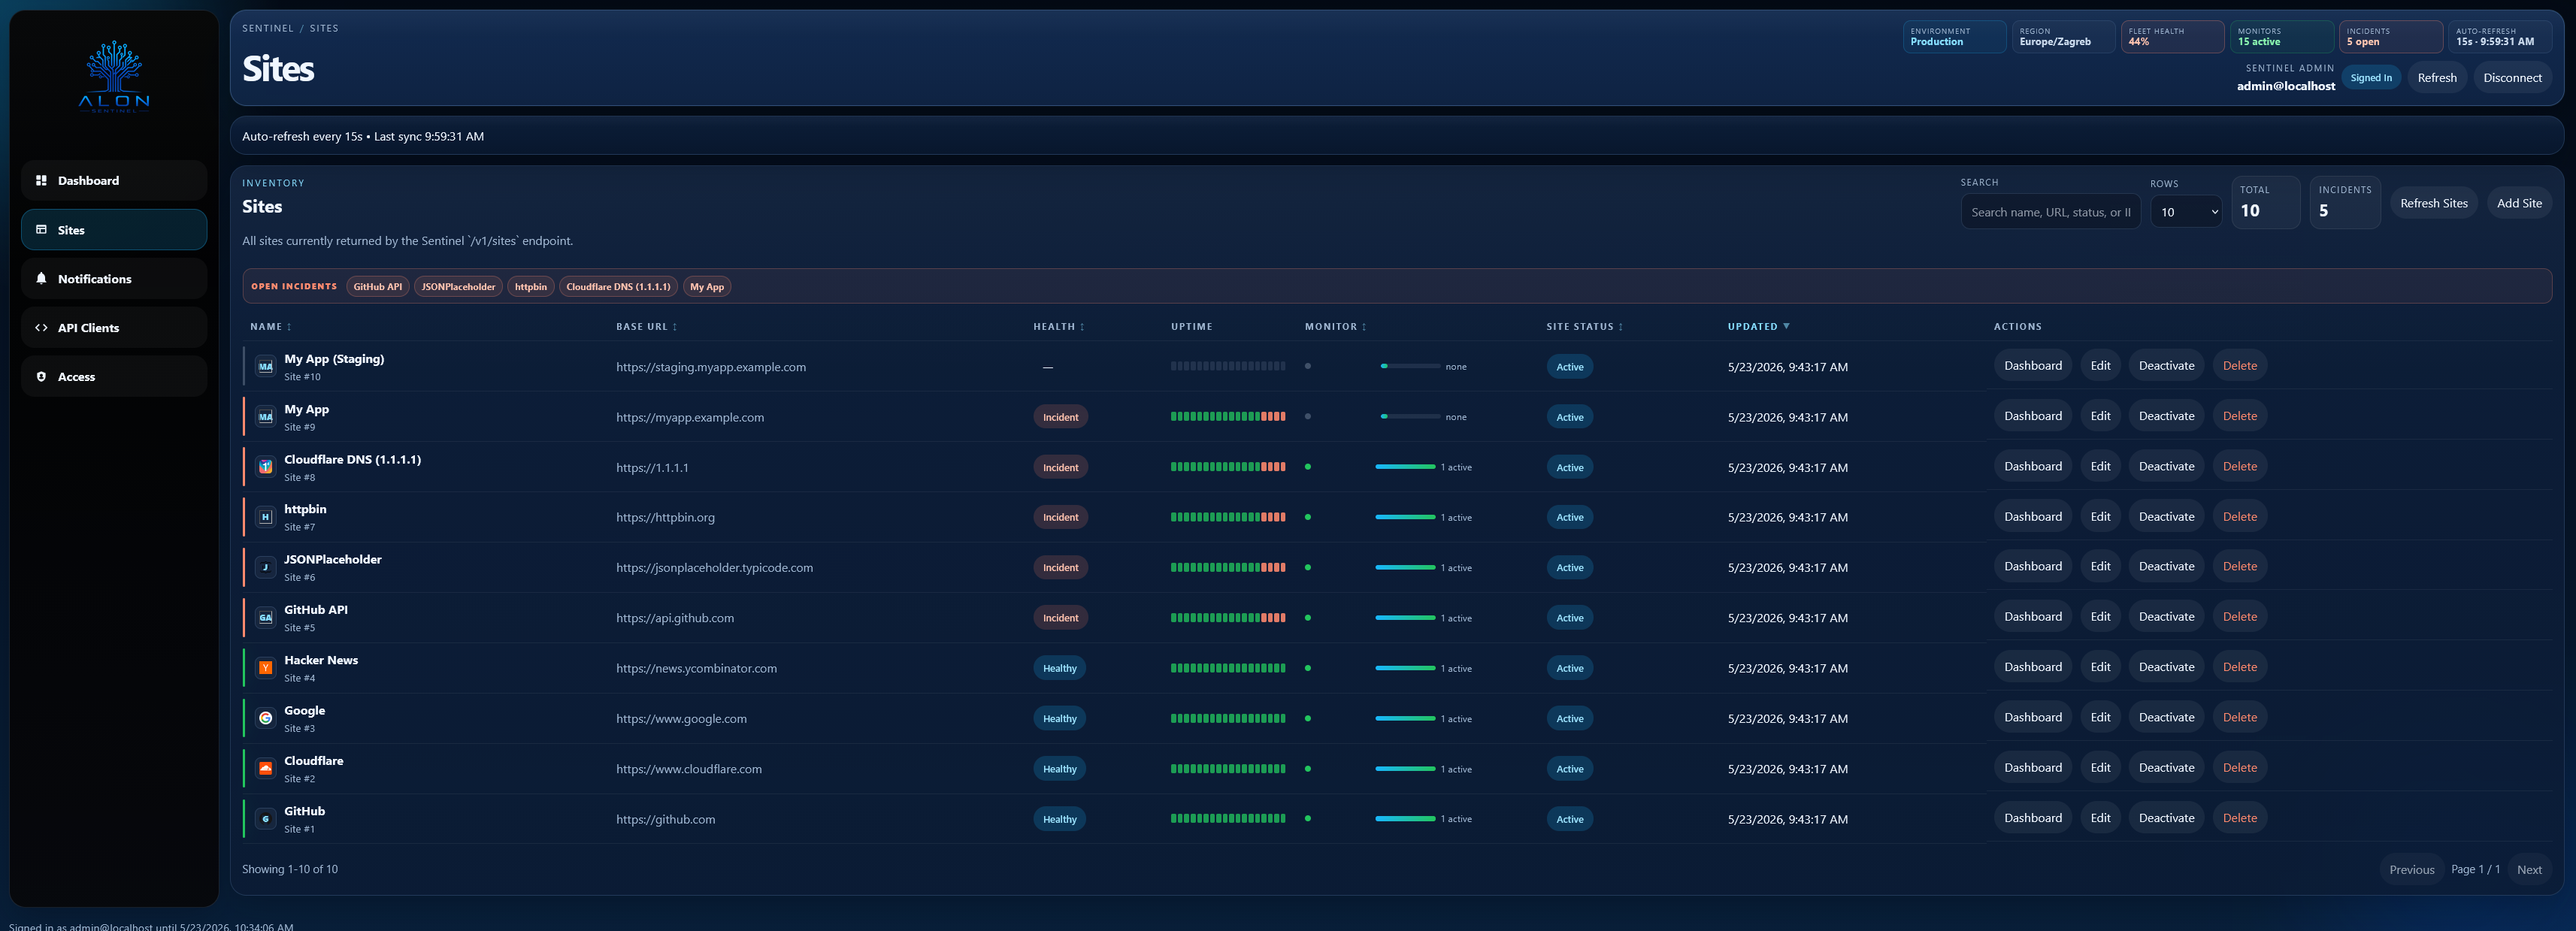Image resolution: width=2576 pixels, height=931 pixels.
Task: Click the uptime bar for GitHub API
Action: coord(1228,618)
